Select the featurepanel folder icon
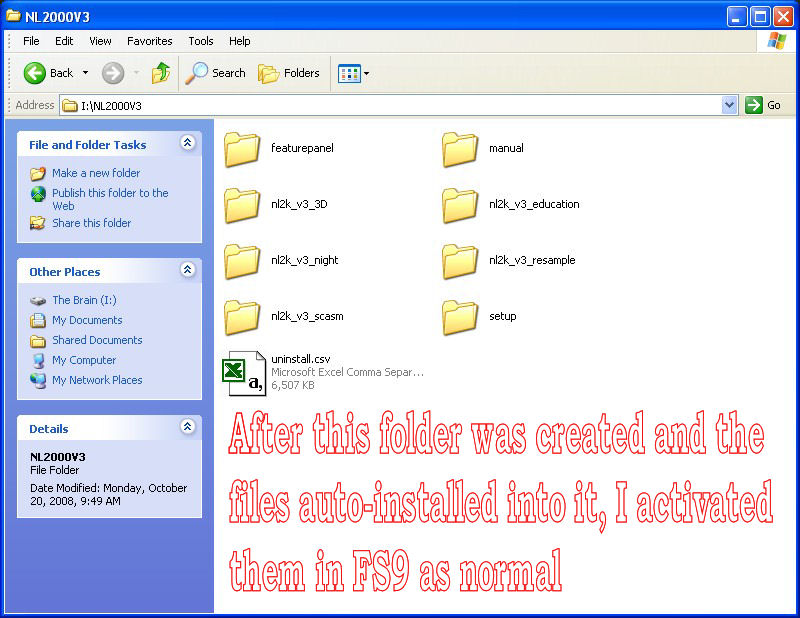 [242, 149]
